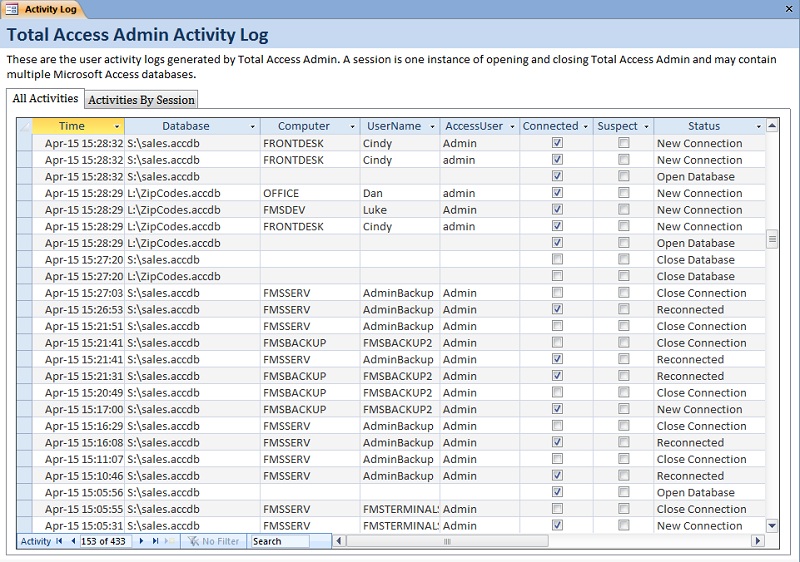Click the Apr-15 15:17:00 time cell
The width and height of the screenshot is (800, 562).
point(79,409)
